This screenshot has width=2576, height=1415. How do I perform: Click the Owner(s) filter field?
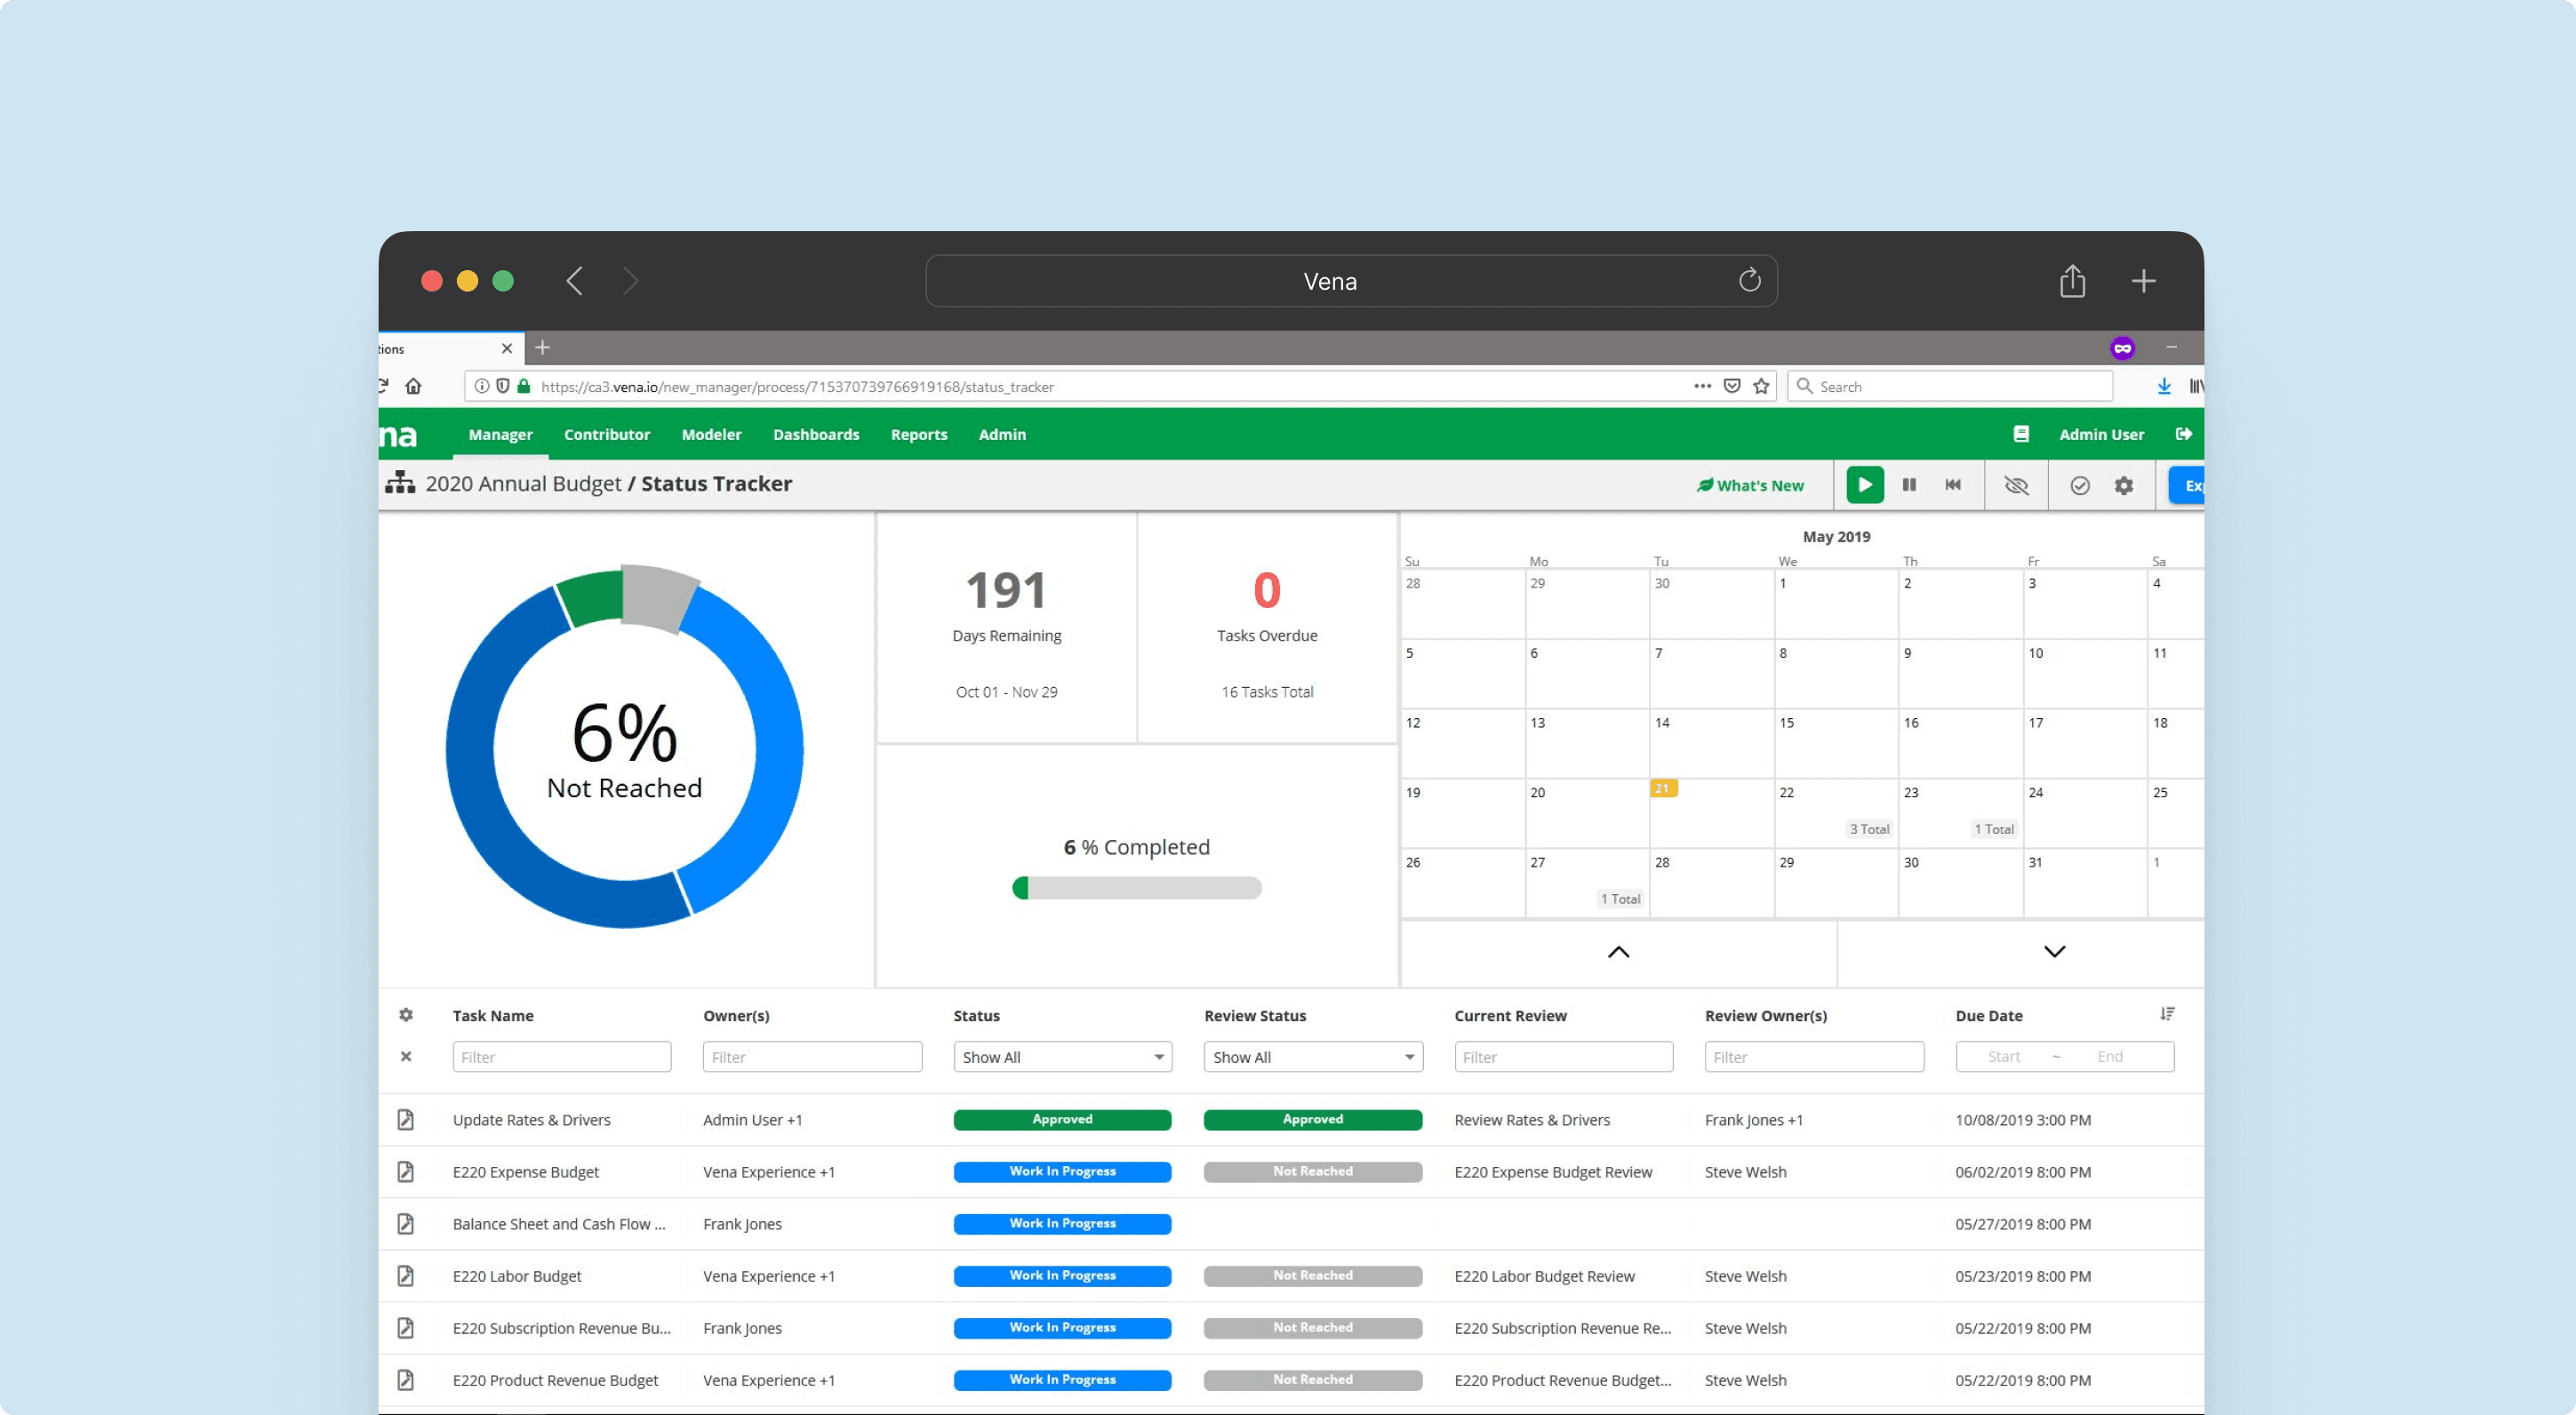click(x=812, y=1057)
